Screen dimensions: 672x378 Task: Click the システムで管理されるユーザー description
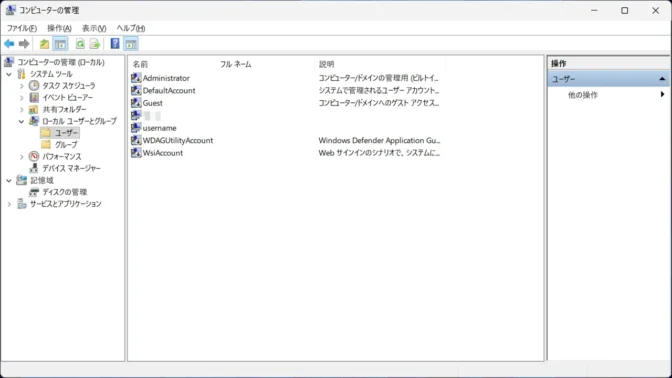(378, 90)
